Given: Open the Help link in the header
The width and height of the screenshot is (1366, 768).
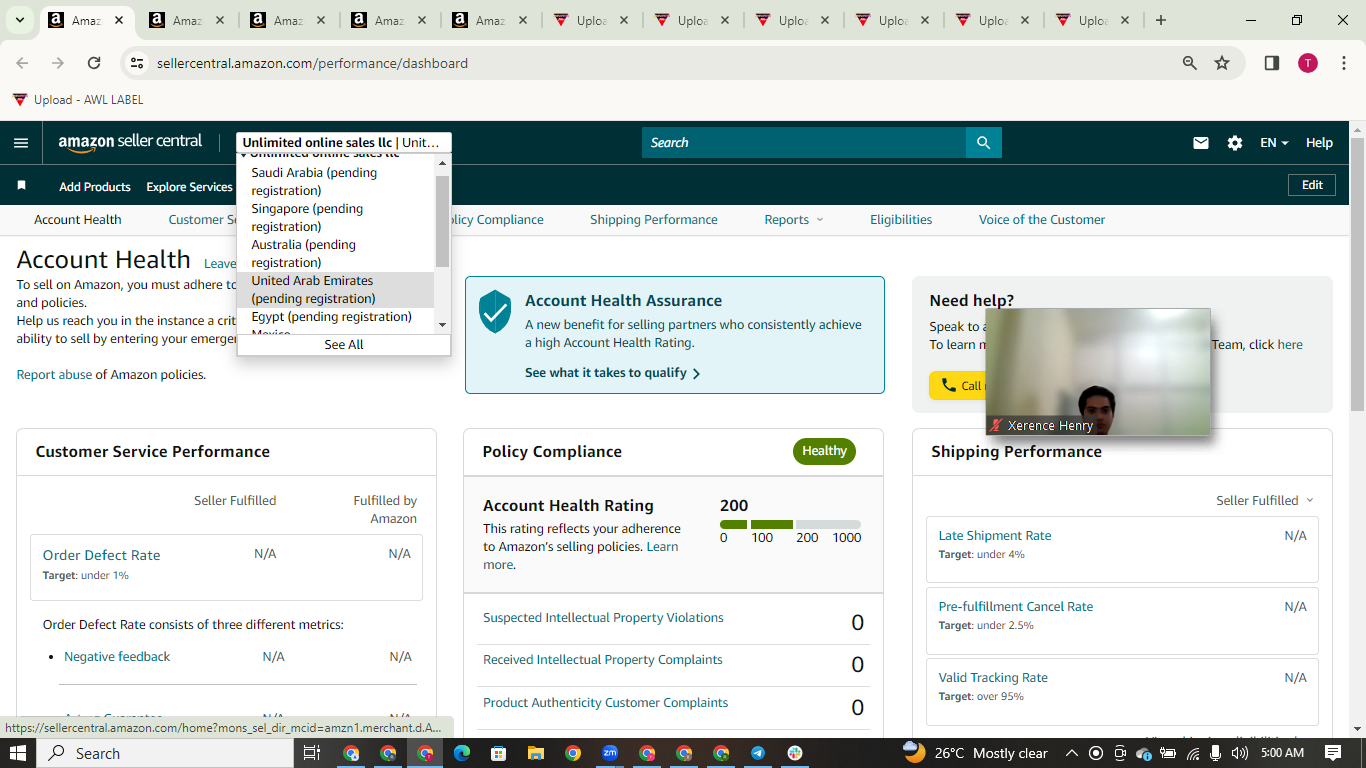Looking at the screenshot, I should coord(1319,143).
